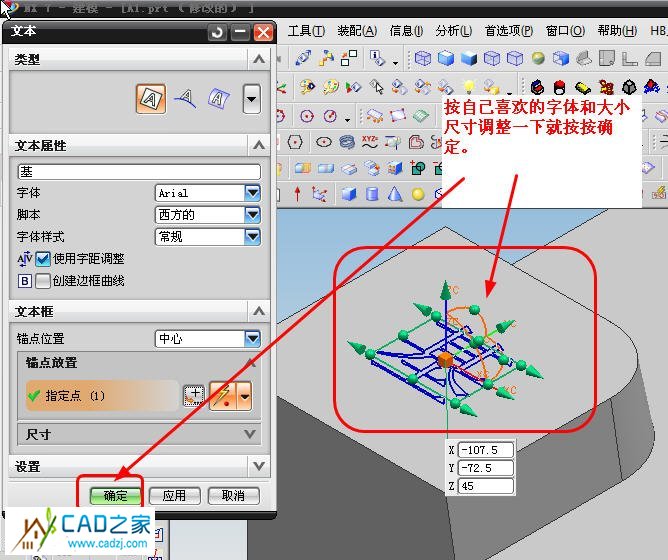
Task: Select the text-on-face type icon
Action: [x=217, y=98]
